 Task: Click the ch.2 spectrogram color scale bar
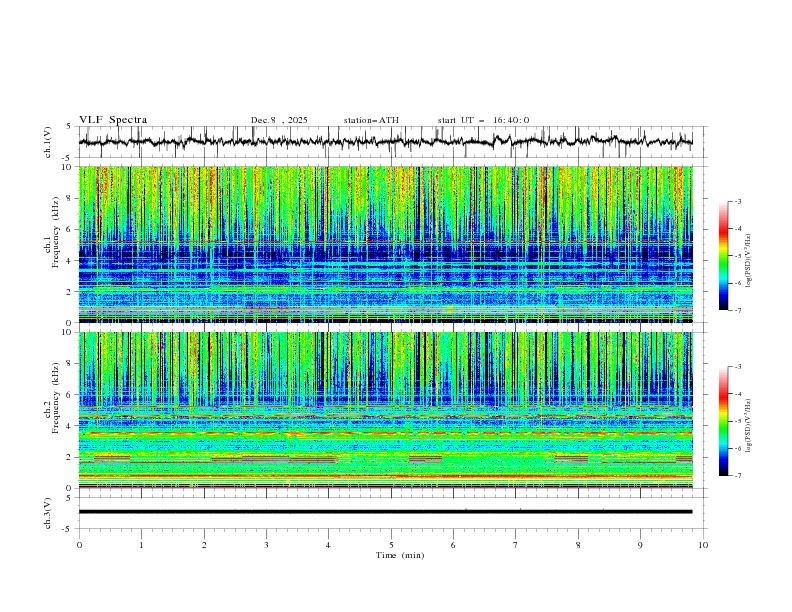[723, 421]
